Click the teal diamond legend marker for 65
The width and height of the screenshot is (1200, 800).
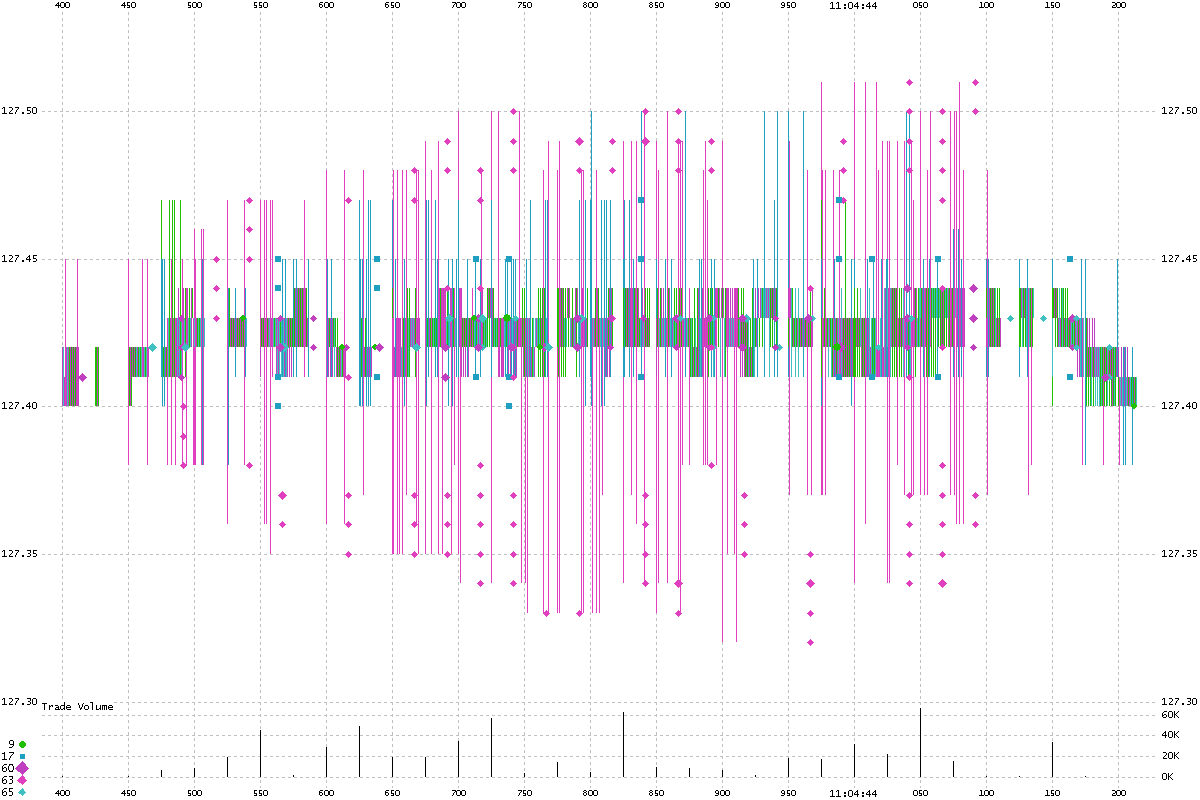22,792
